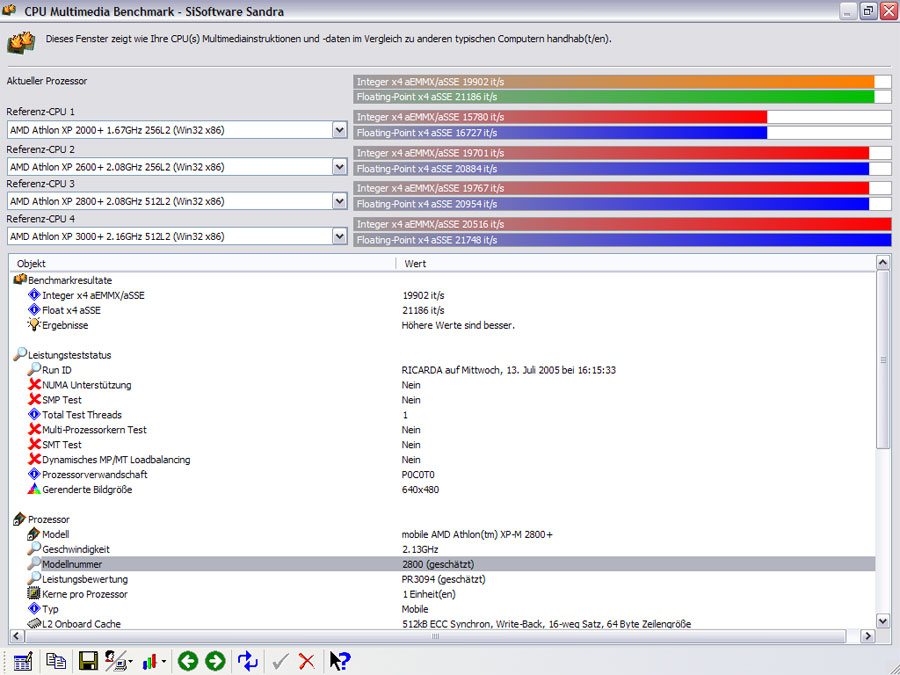Click the grey checkmark OK icon
Screen dimensions: 900x675
(280, 661)
